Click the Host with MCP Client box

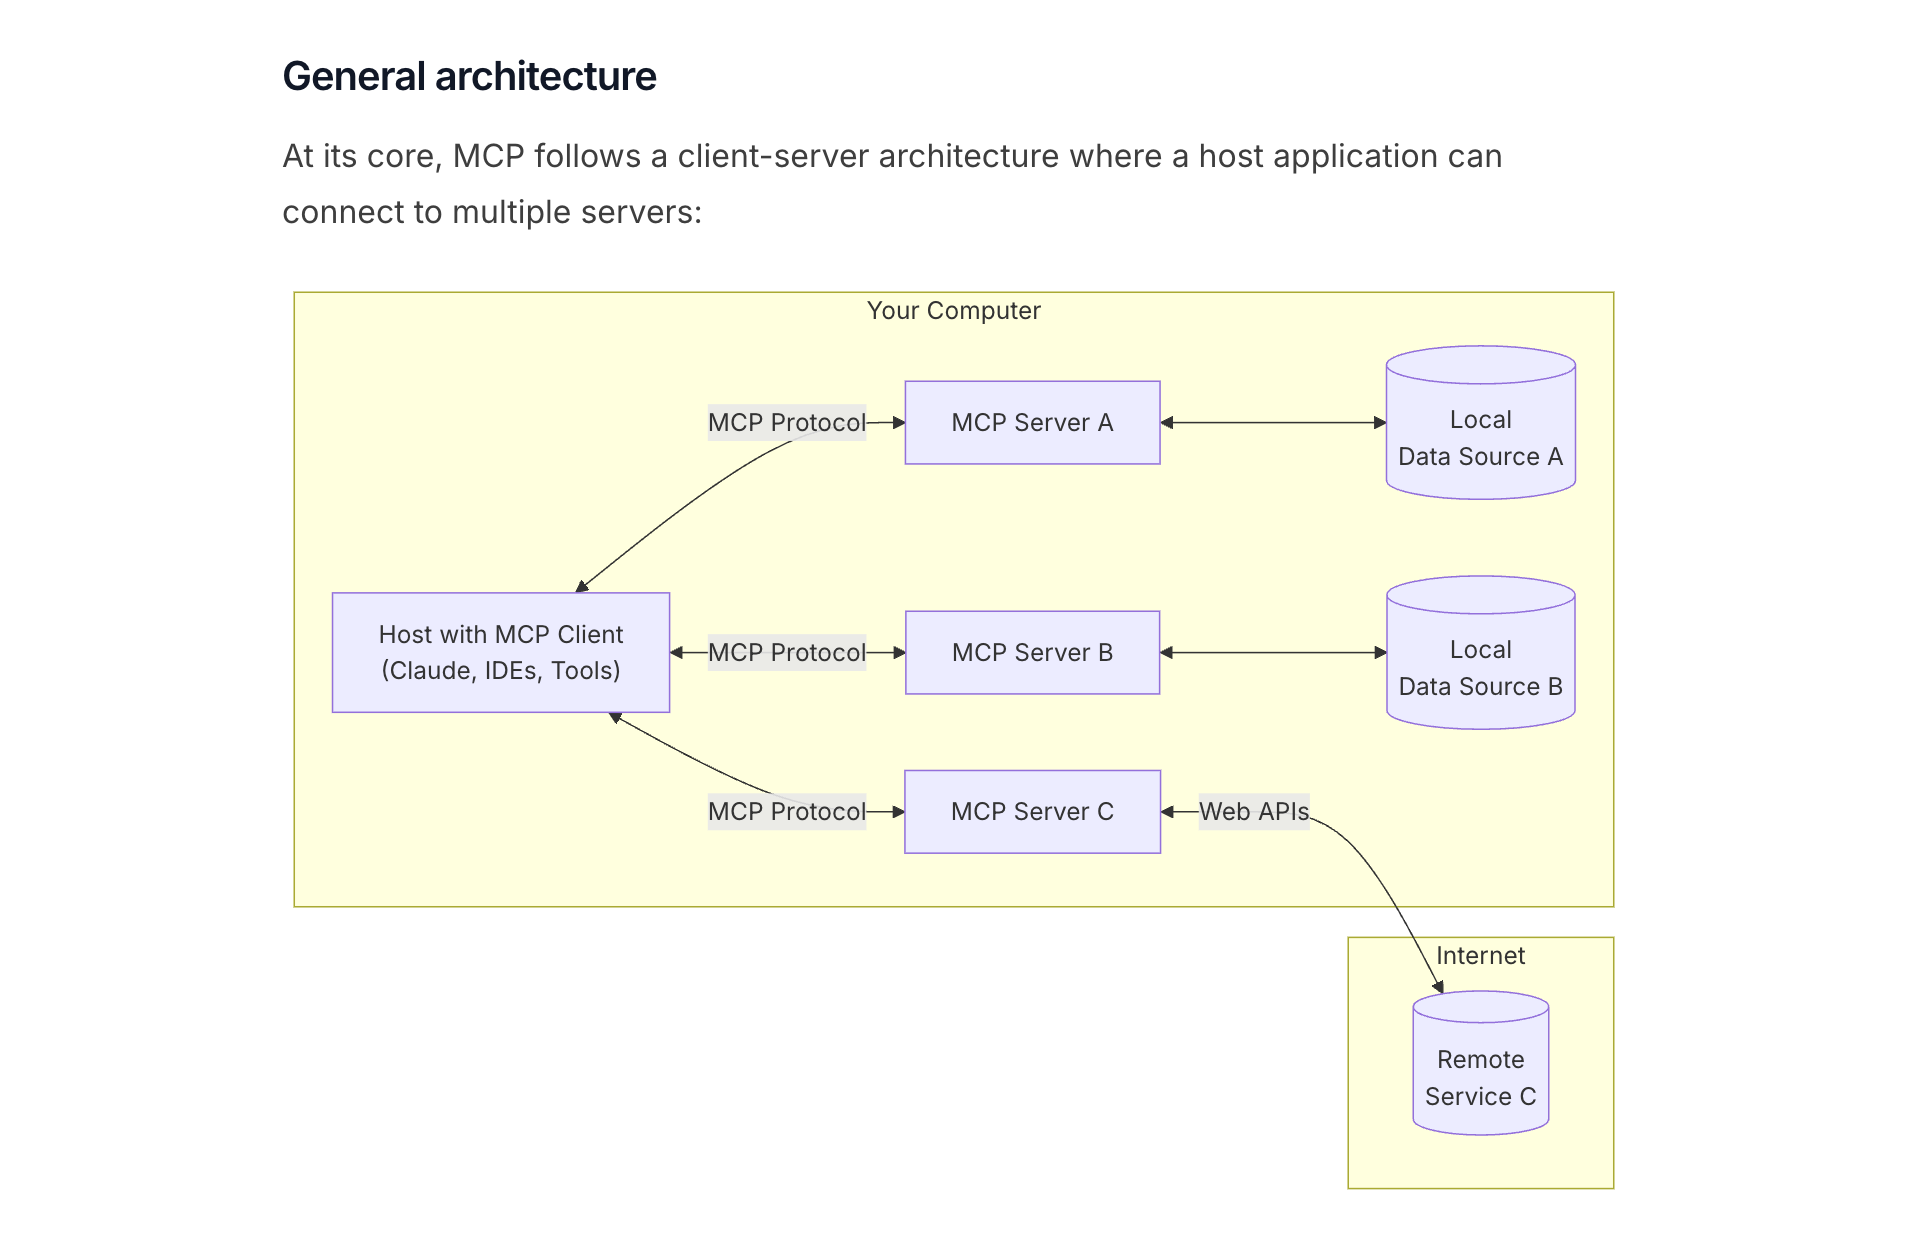500,653
